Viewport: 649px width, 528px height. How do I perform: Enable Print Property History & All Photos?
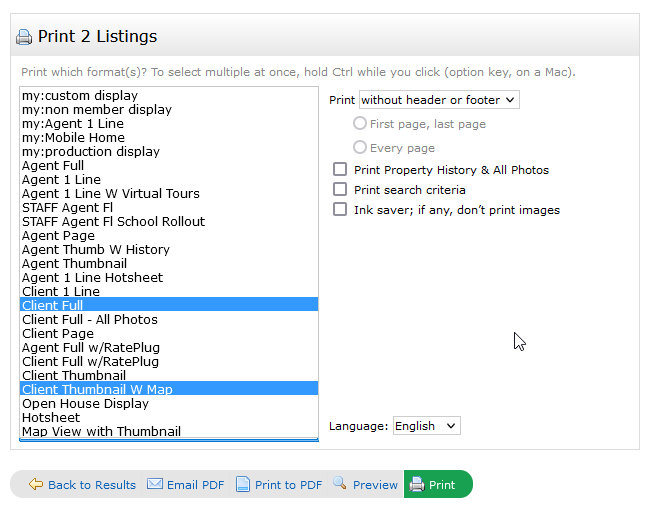(340, 169)
